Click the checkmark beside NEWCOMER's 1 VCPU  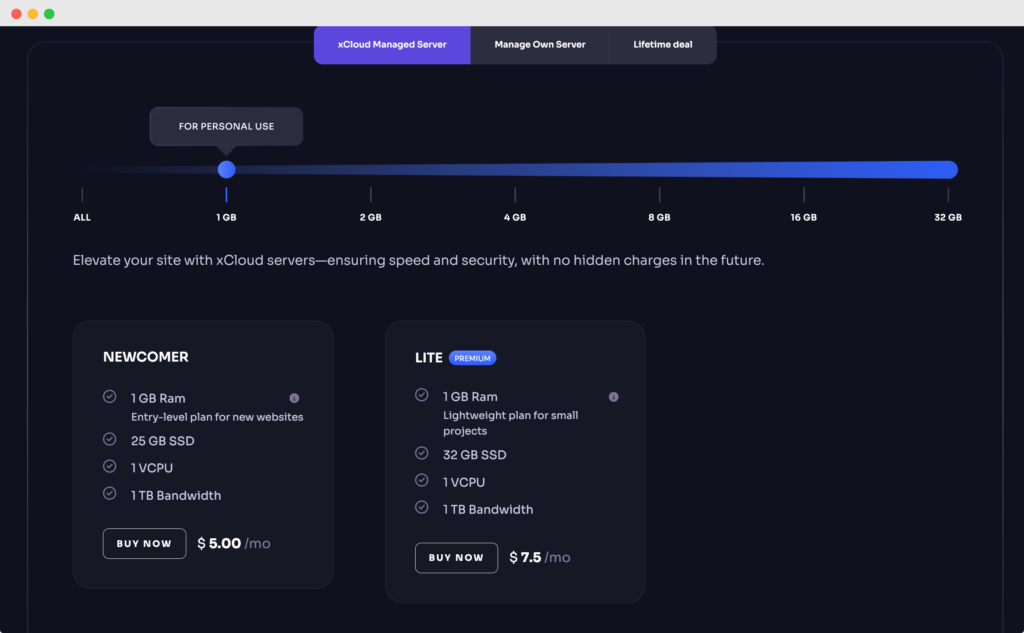tap(110, 466)
